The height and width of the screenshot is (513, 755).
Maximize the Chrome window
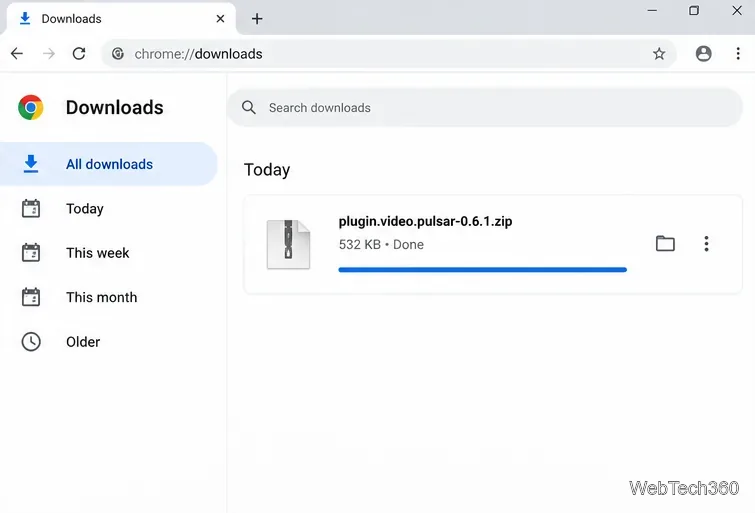point(694,11)
